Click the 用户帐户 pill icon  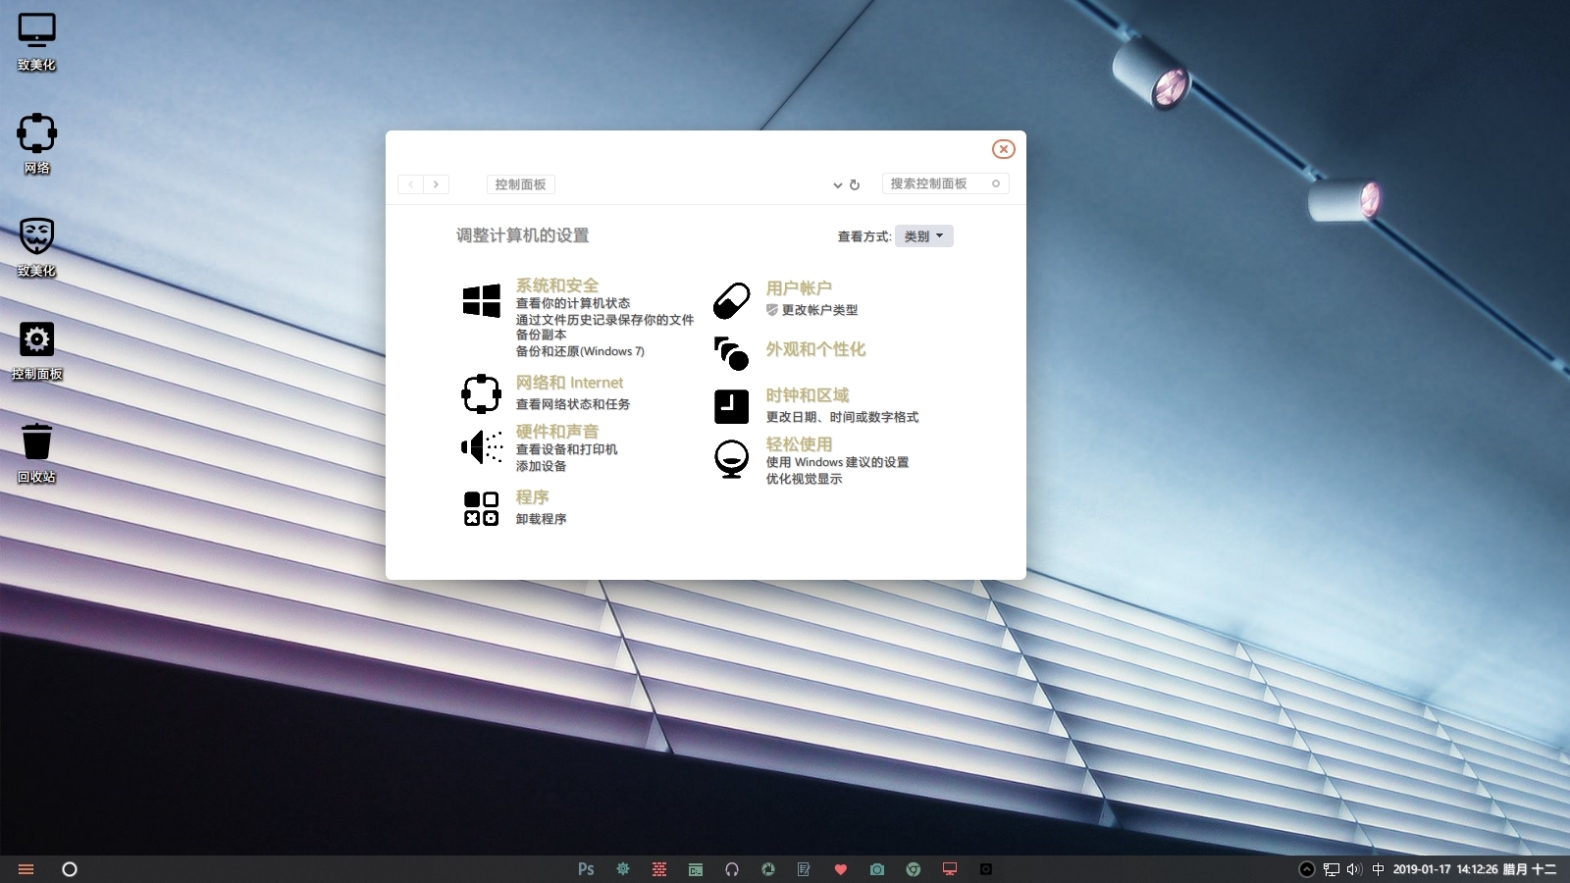click(x=731, y=300)
